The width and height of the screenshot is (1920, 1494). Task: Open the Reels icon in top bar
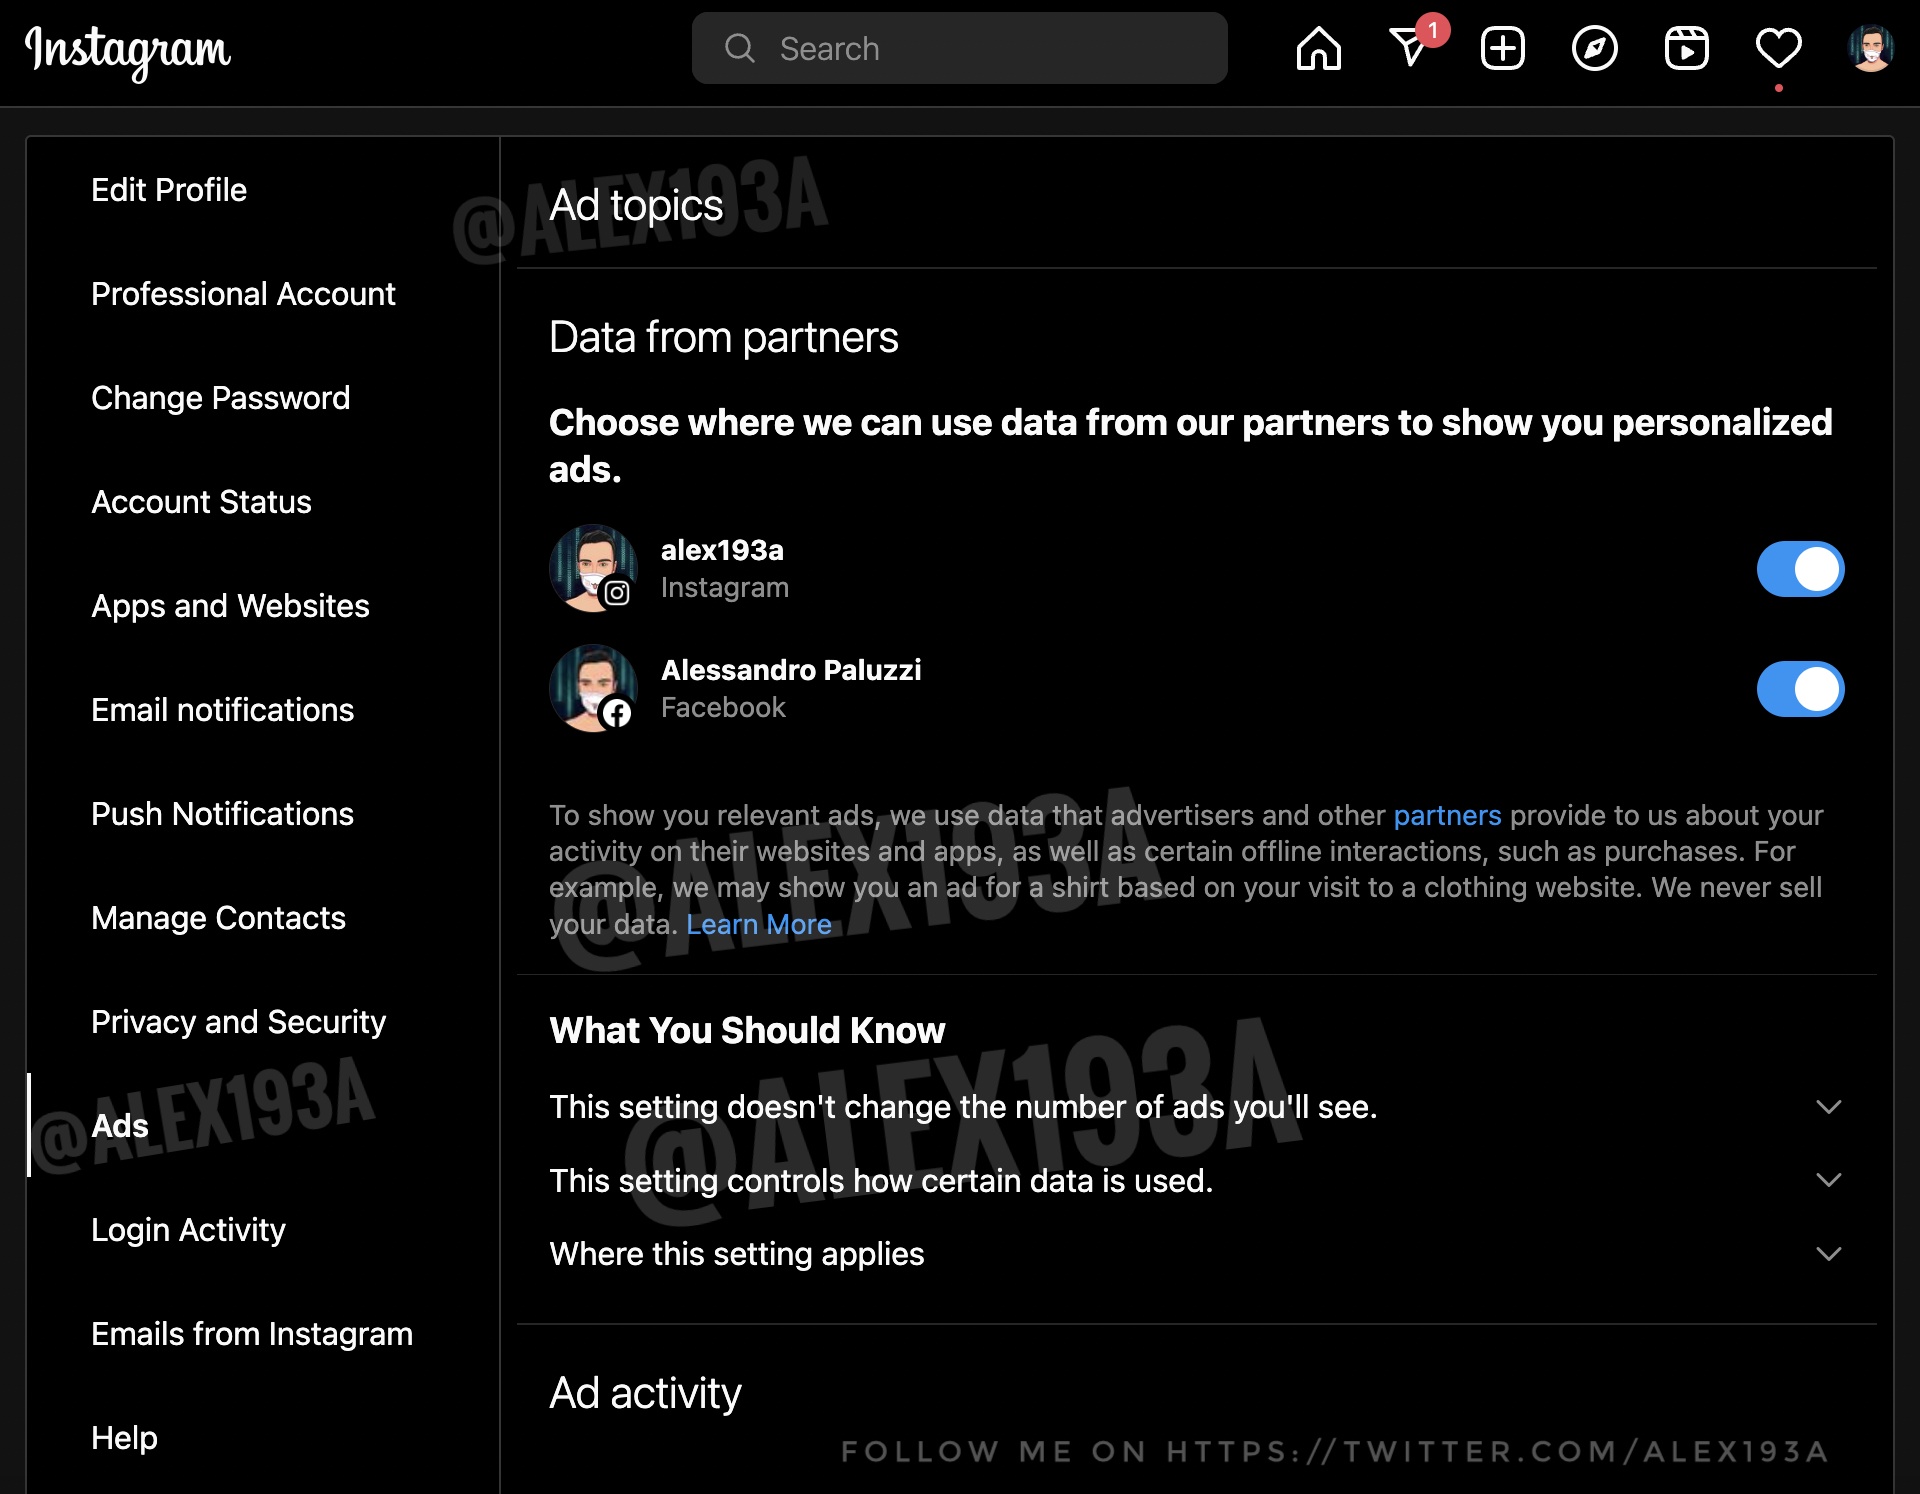click(1686, 48)
